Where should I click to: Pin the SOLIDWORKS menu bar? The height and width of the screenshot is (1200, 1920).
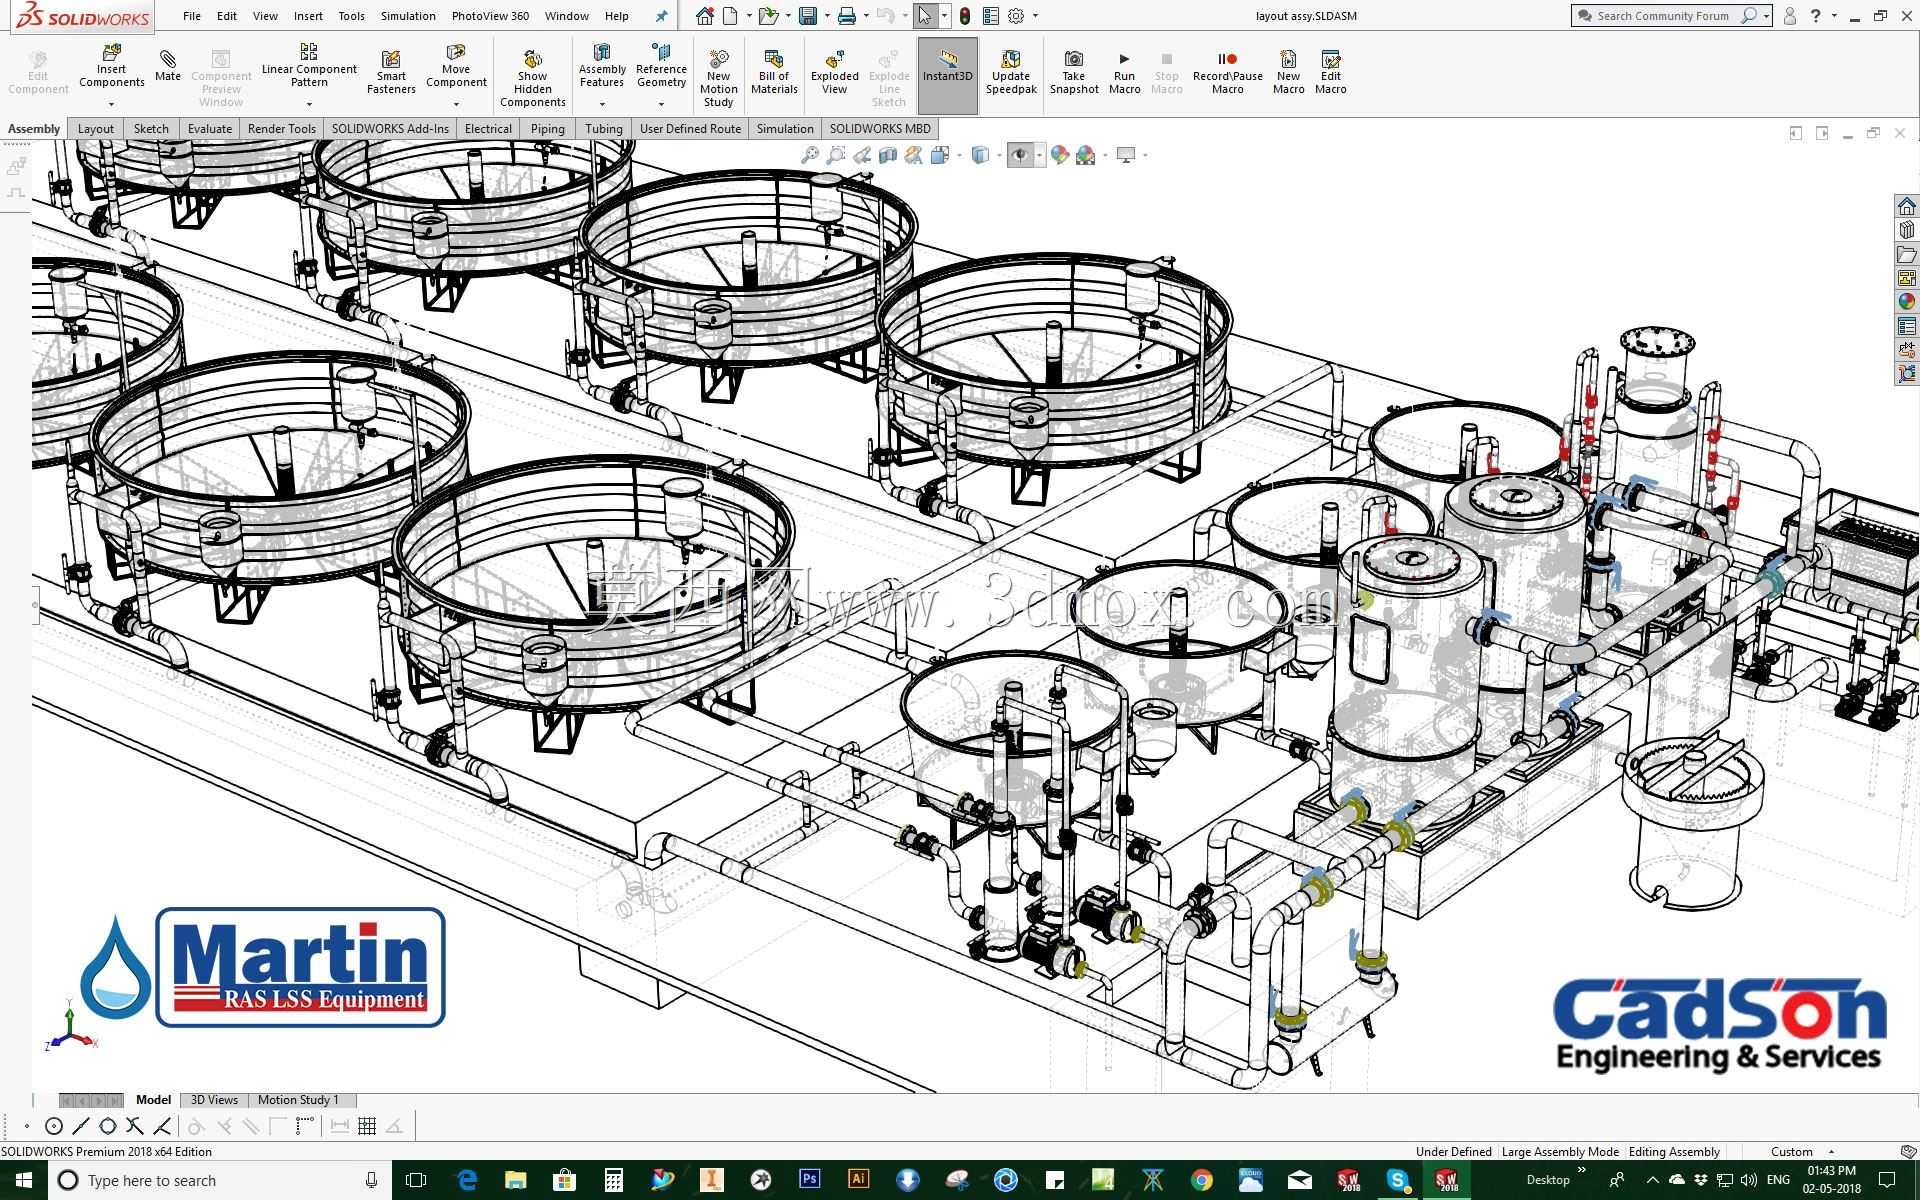(x=661, y=16)
